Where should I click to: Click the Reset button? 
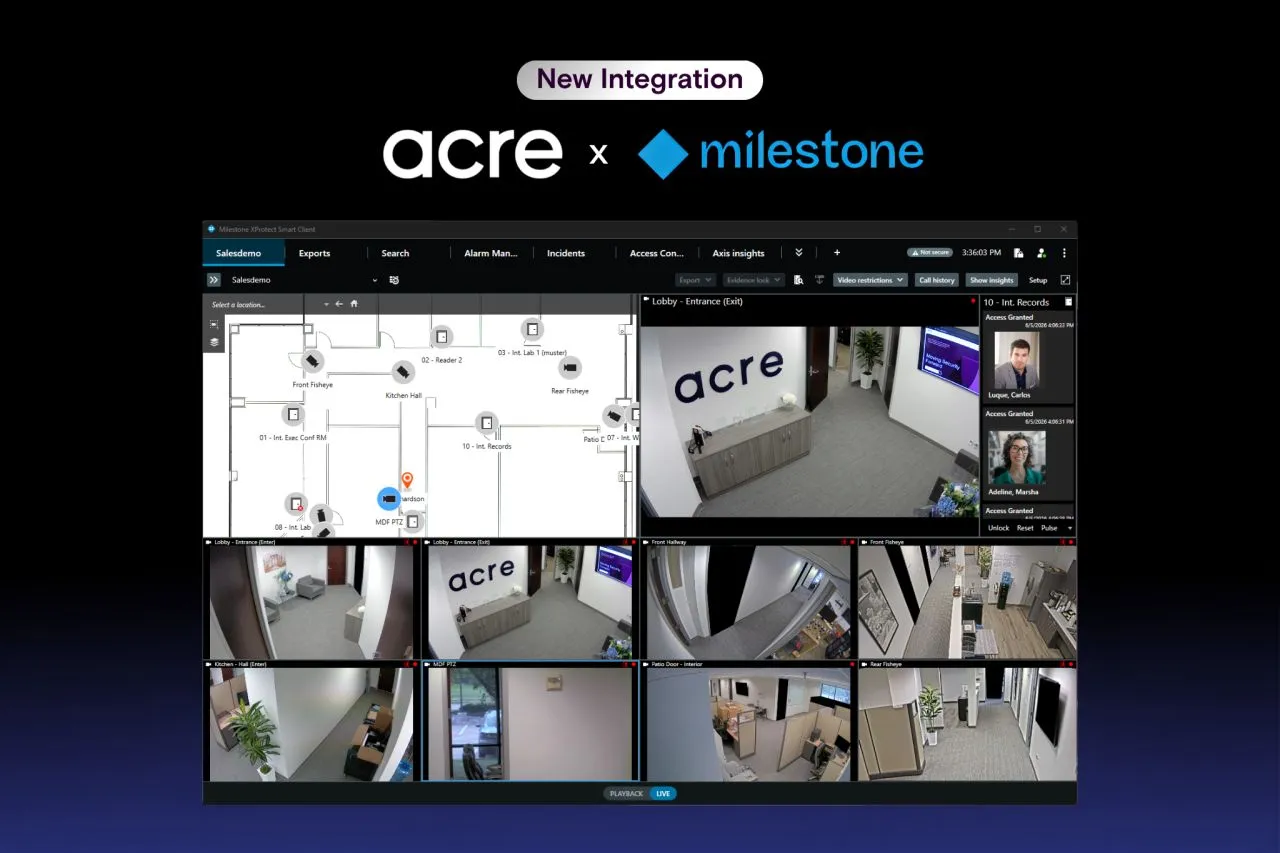[1025, 528]
